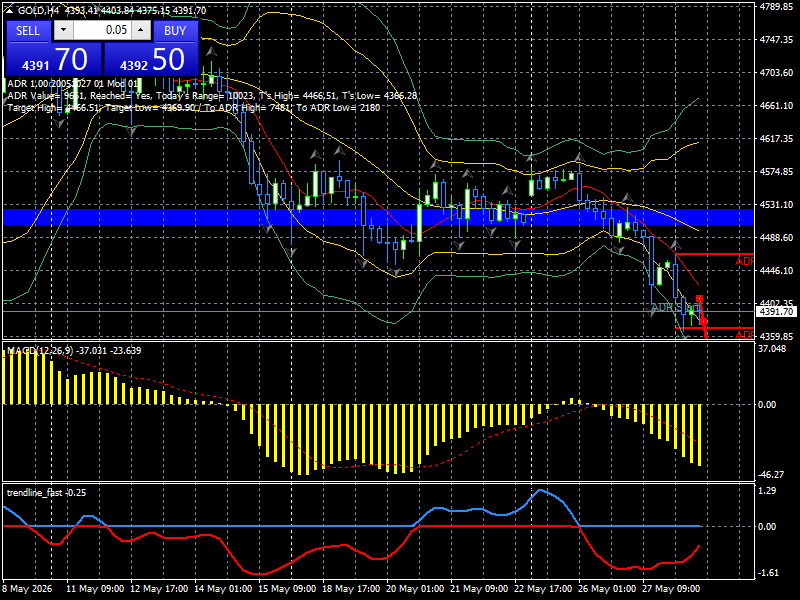
Task: Click the 18 May 17:00 time label
Action: [x=351, y=589]
